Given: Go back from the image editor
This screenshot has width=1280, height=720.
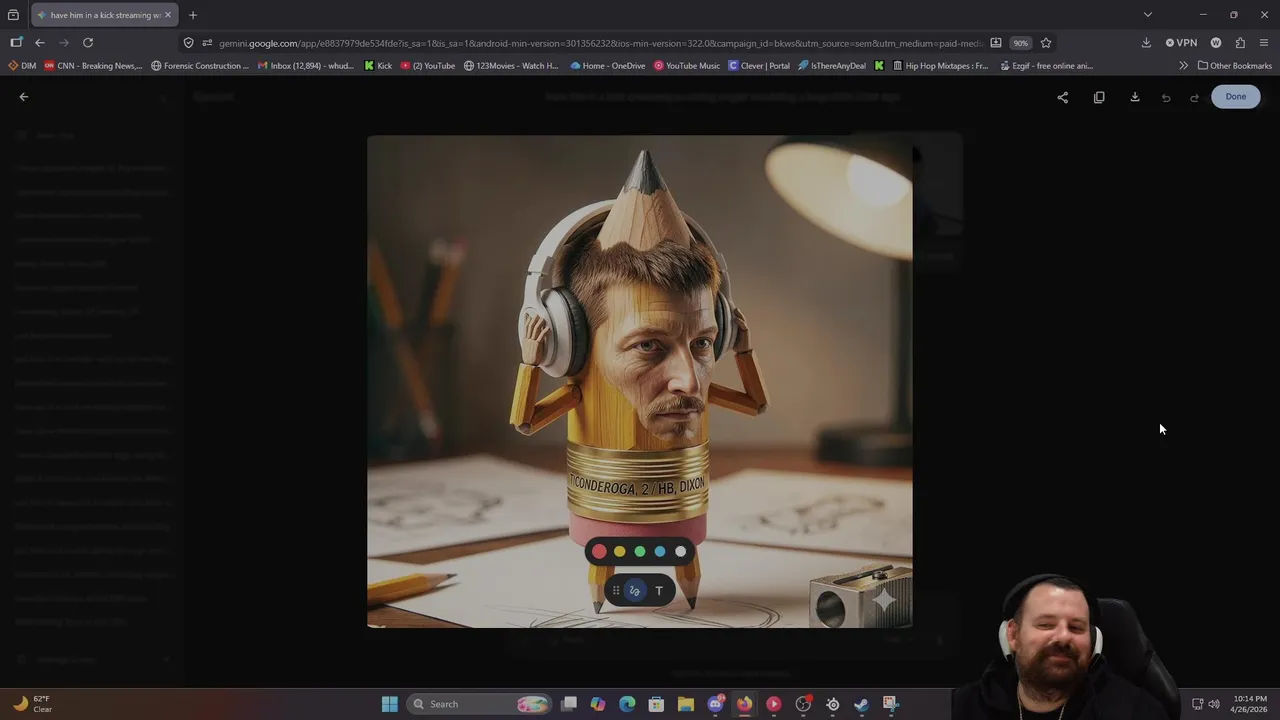Looking at the screenshot, I should click(24, 97).
